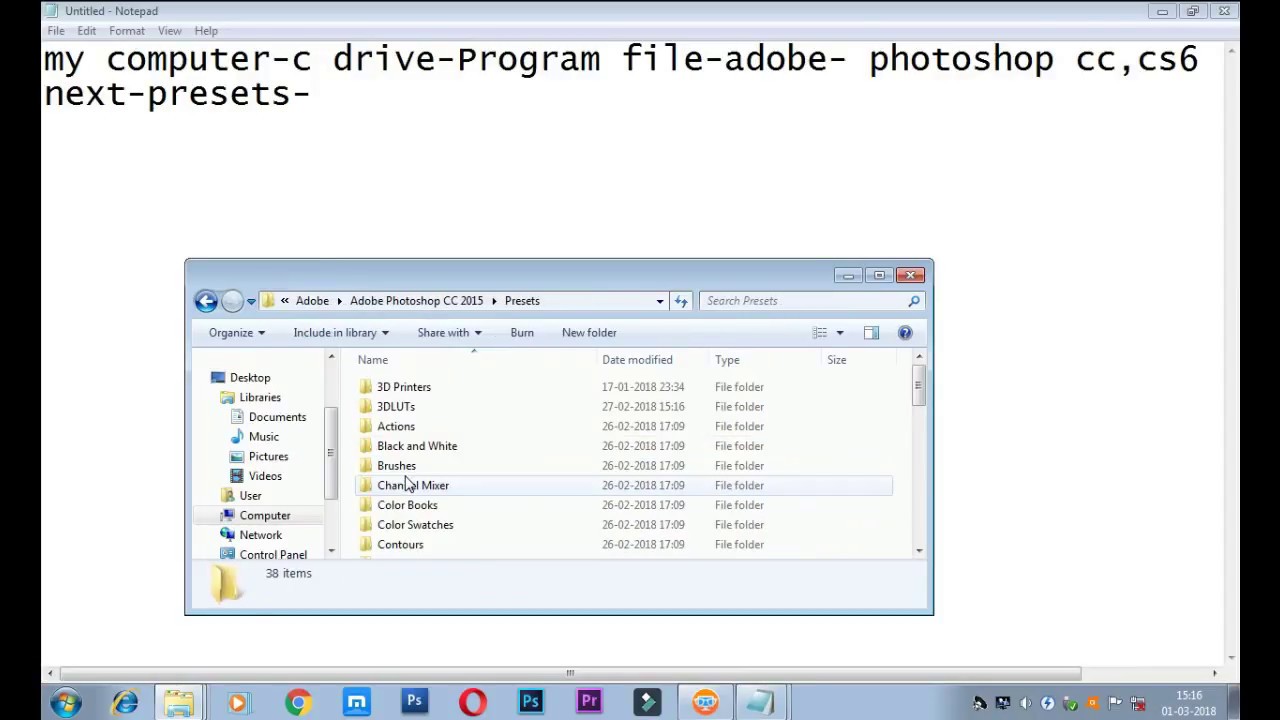The image size is (1280, 720).
Task: Click the file list scroll up arrow
Action: (918, 357)
